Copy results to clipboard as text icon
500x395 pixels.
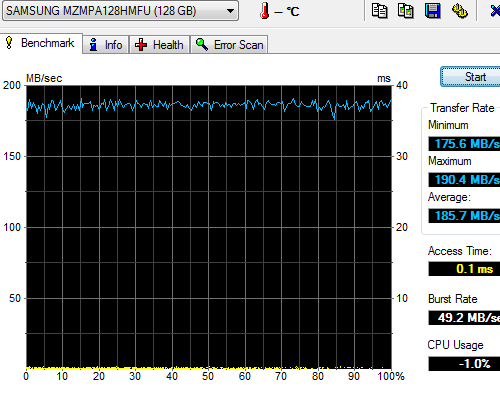tap(379, 10)
